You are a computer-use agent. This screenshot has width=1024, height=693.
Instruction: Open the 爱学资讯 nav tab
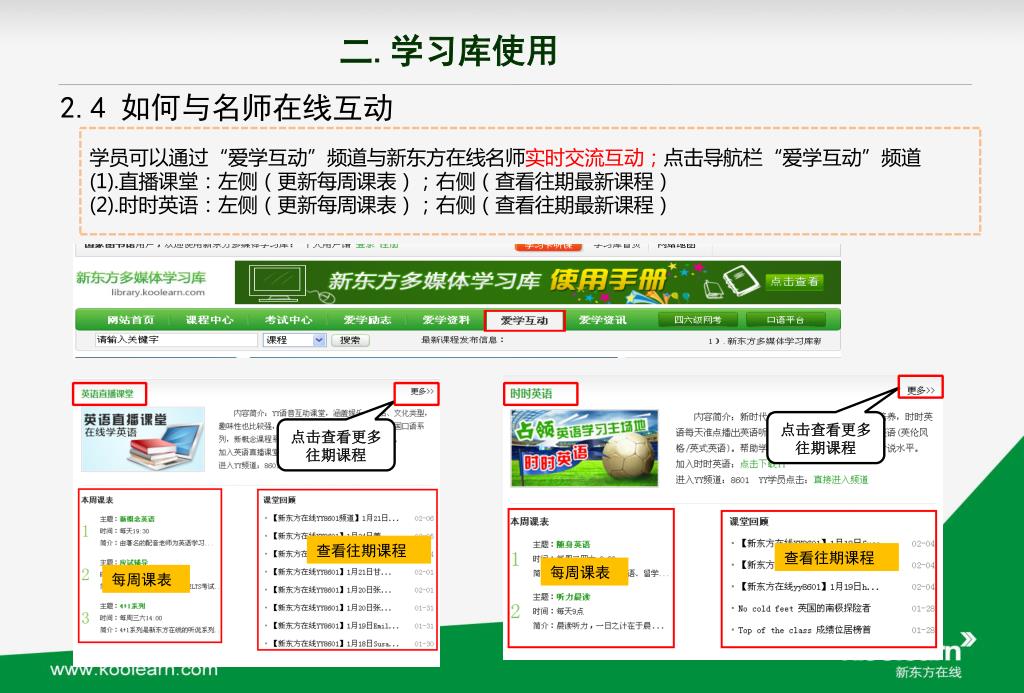coord(603,320)
